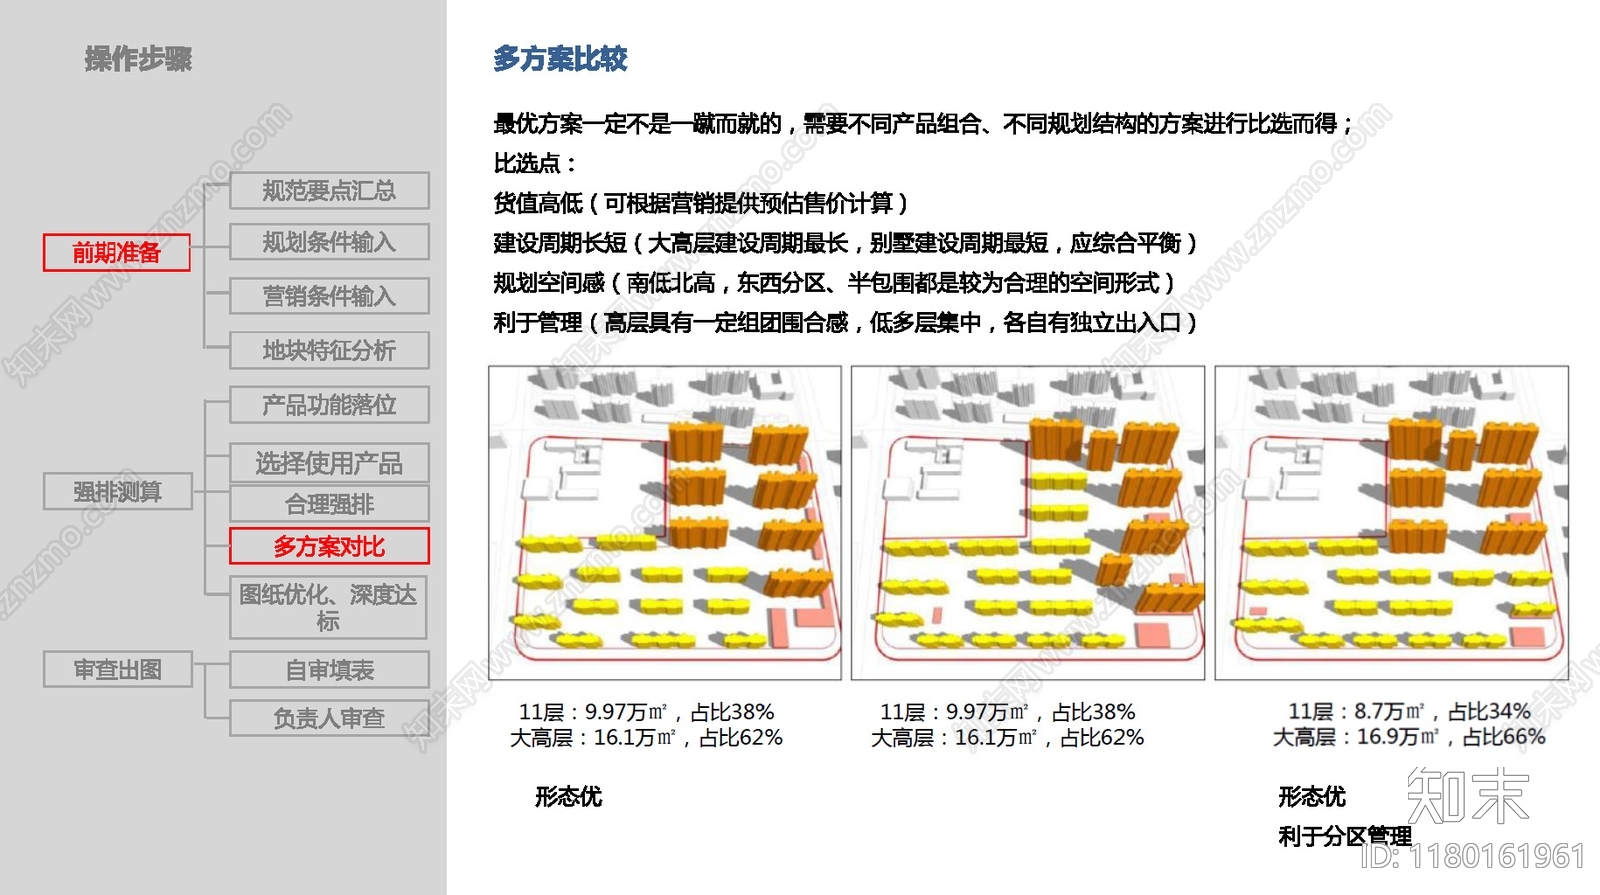Image resolution: width=1600 pixels, height=895 pixels.
Task: Click the 建设周期长短 criteria line
Action: [x=846, y=243]
